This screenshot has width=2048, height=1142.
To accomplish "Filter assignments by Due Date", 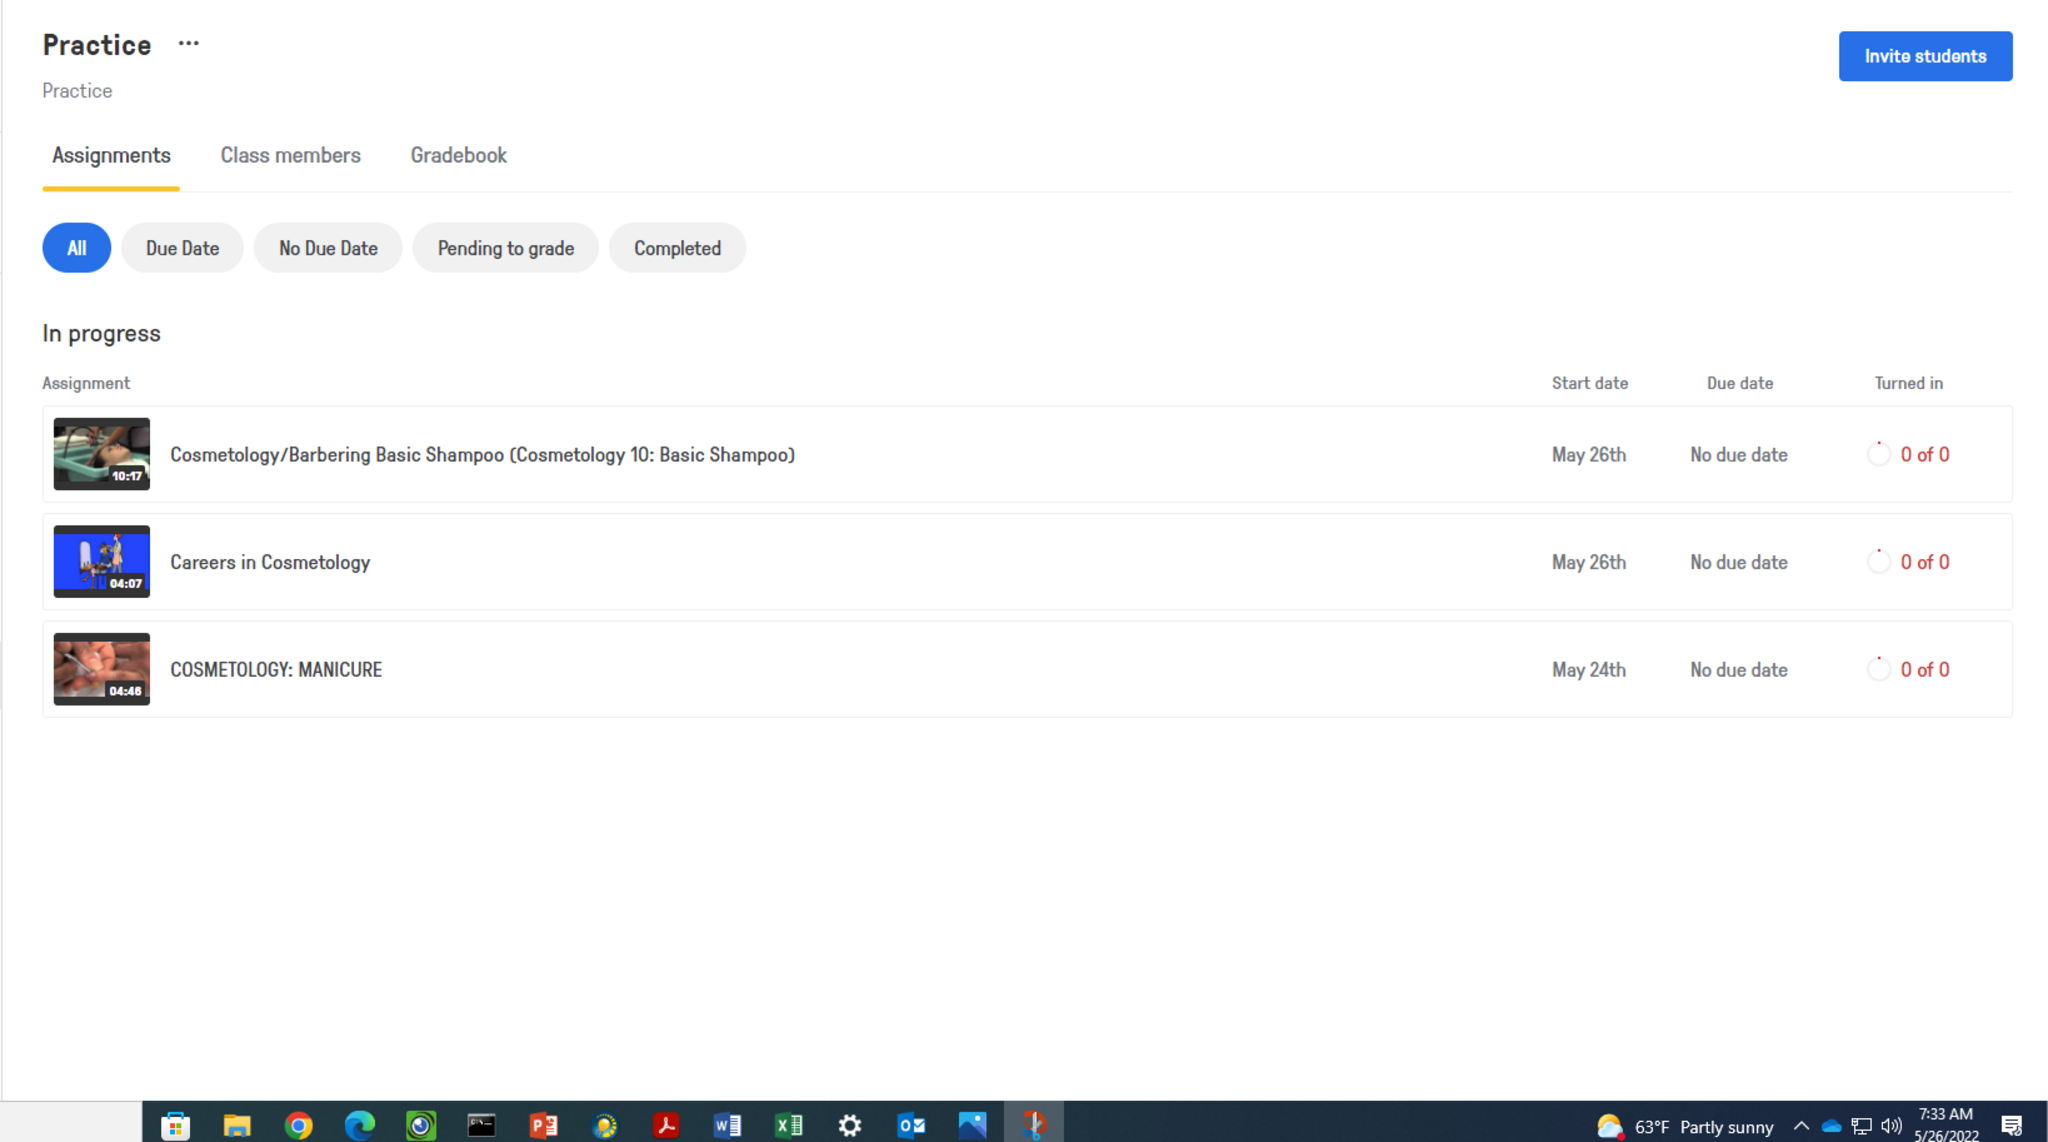I will pos(182,248).
